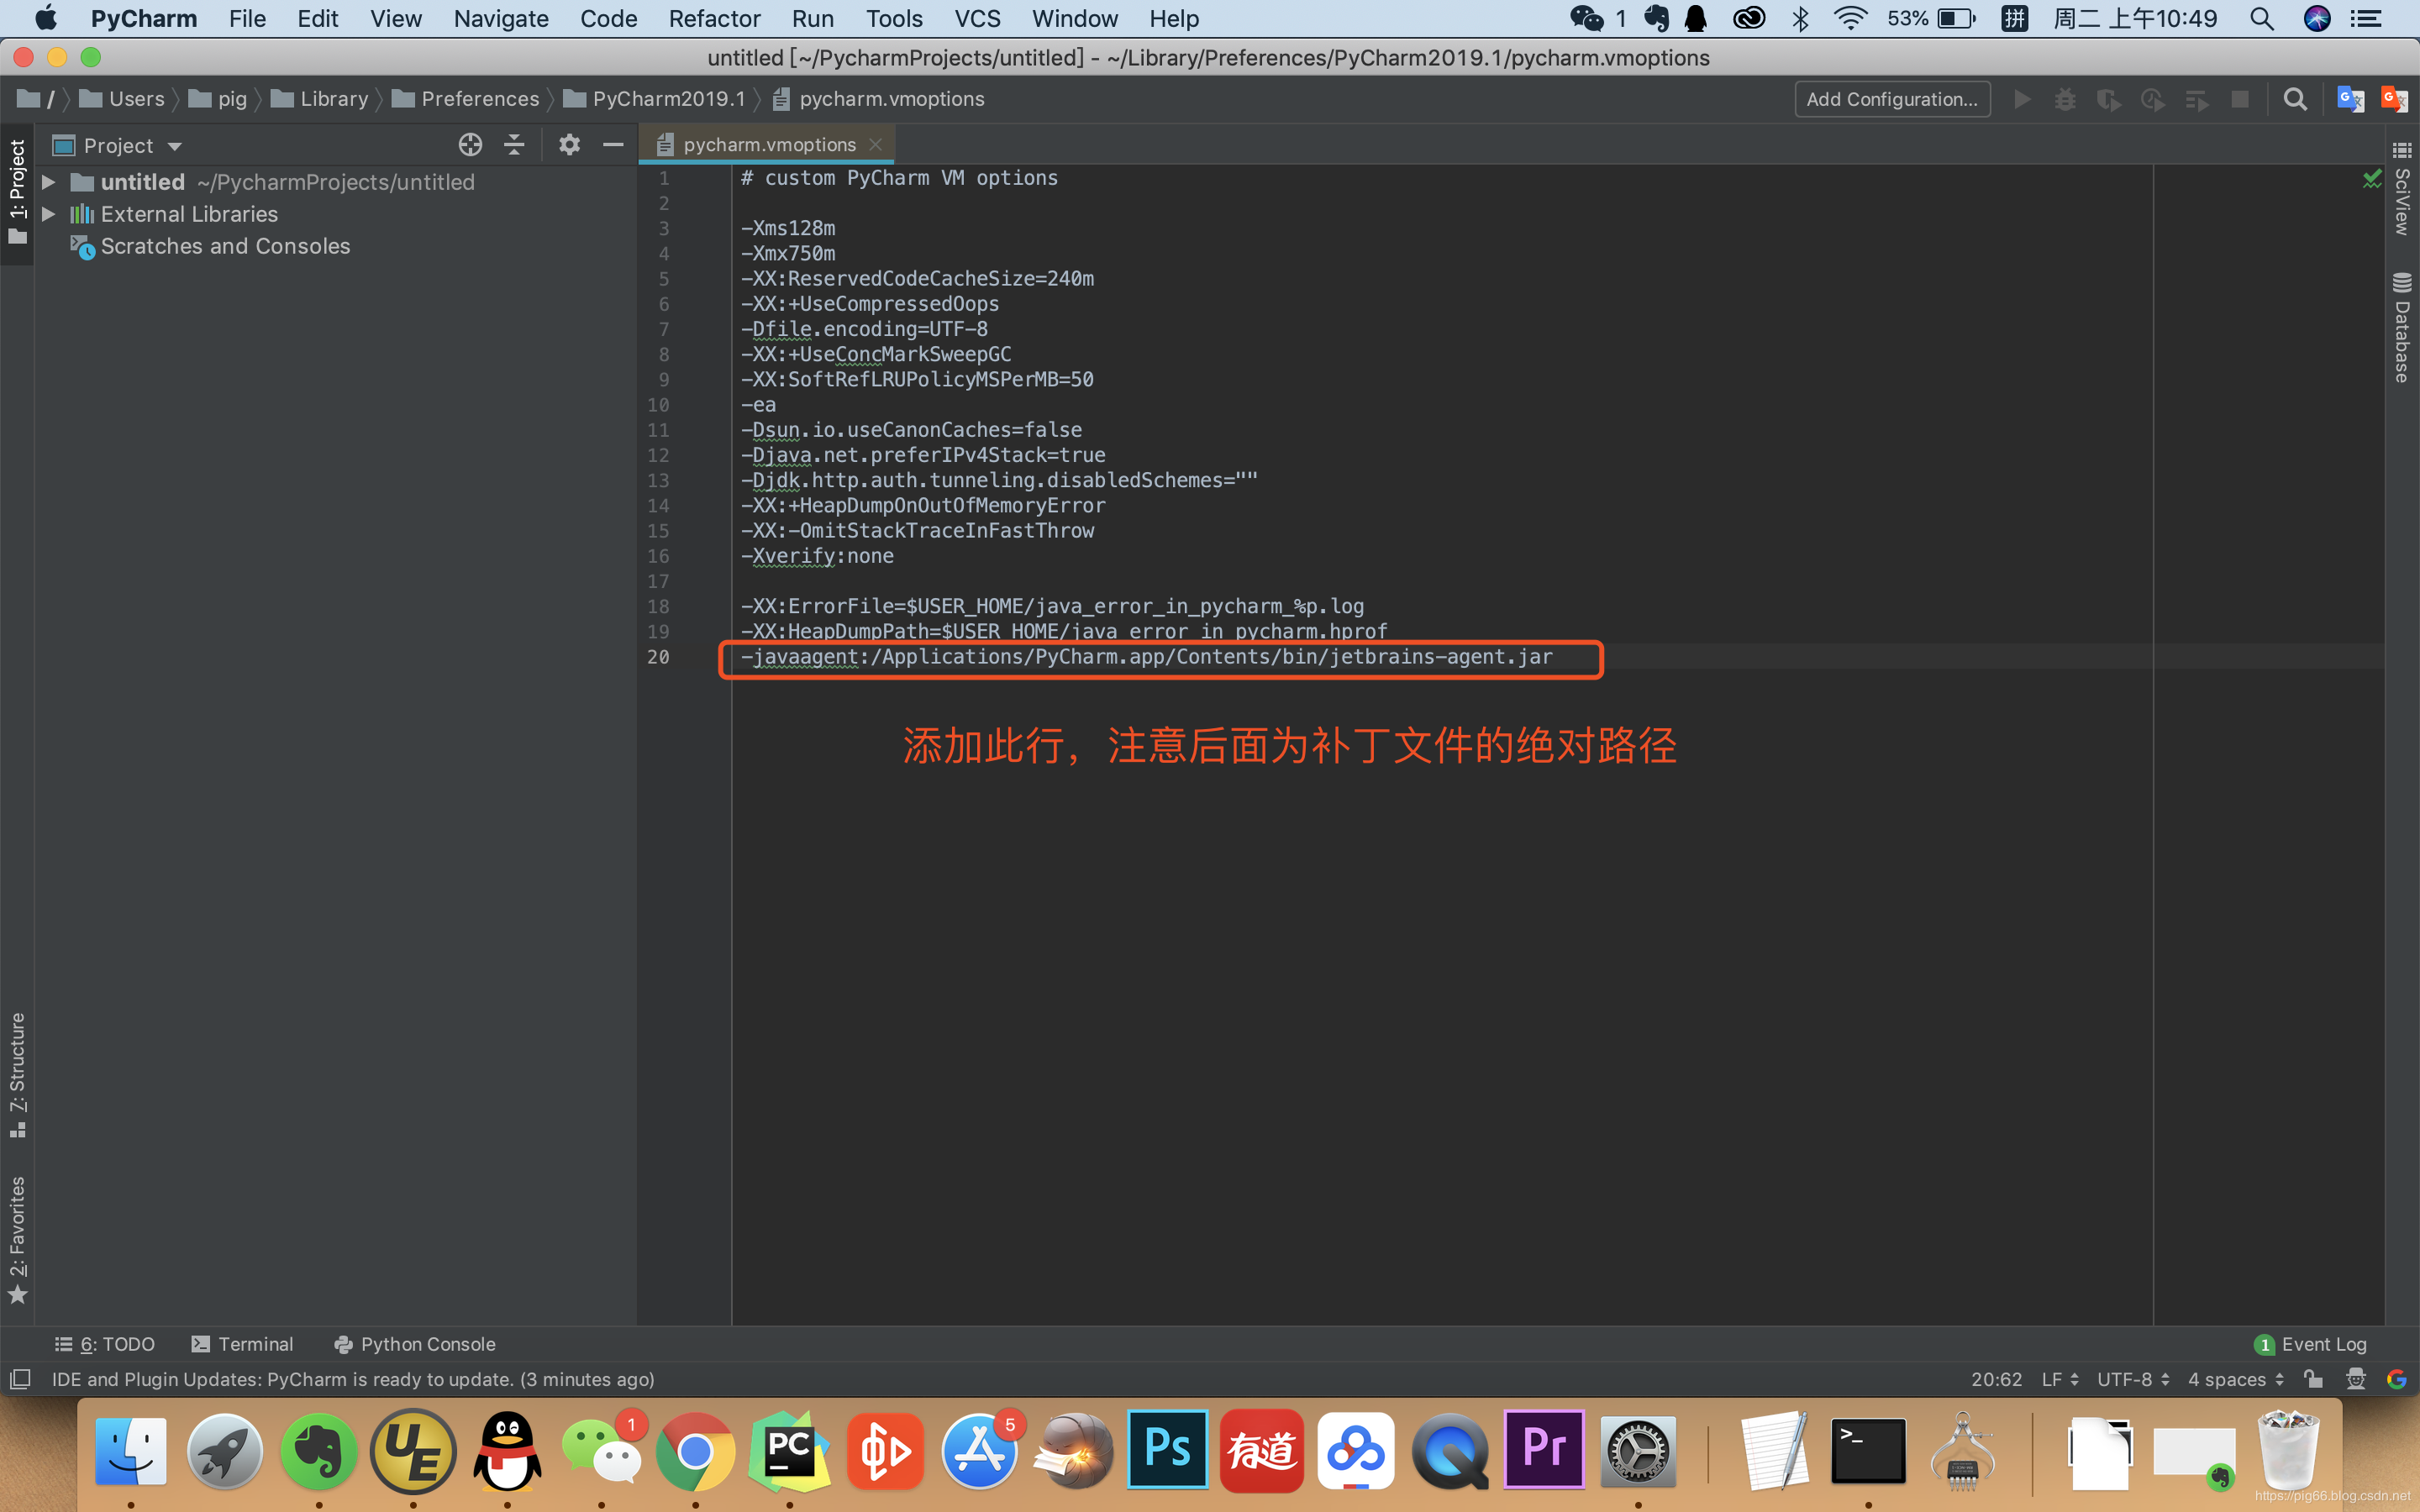Open the Terminal tool tab
Viewport: 2420px width, 1512px height.
coord(243,1344)
